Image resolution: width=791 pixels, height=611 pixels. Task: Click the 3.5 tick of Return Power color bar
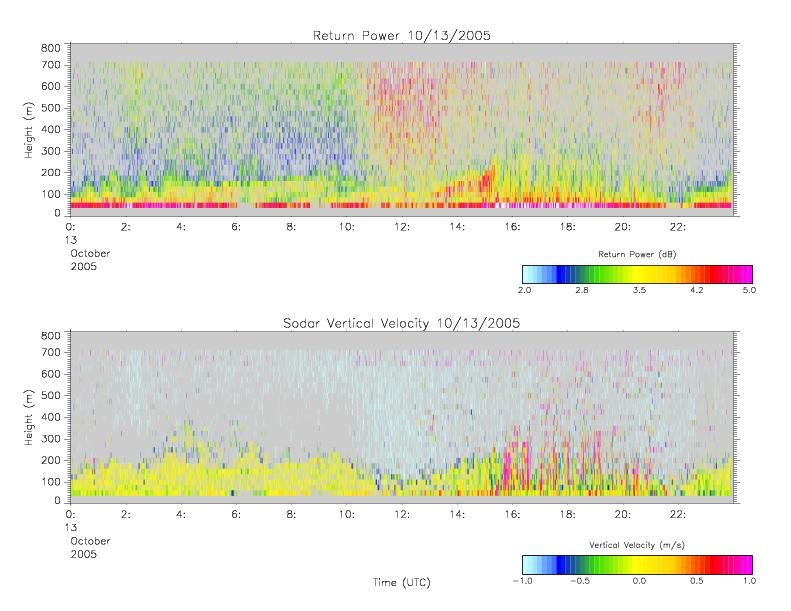(x=639, y=290)
